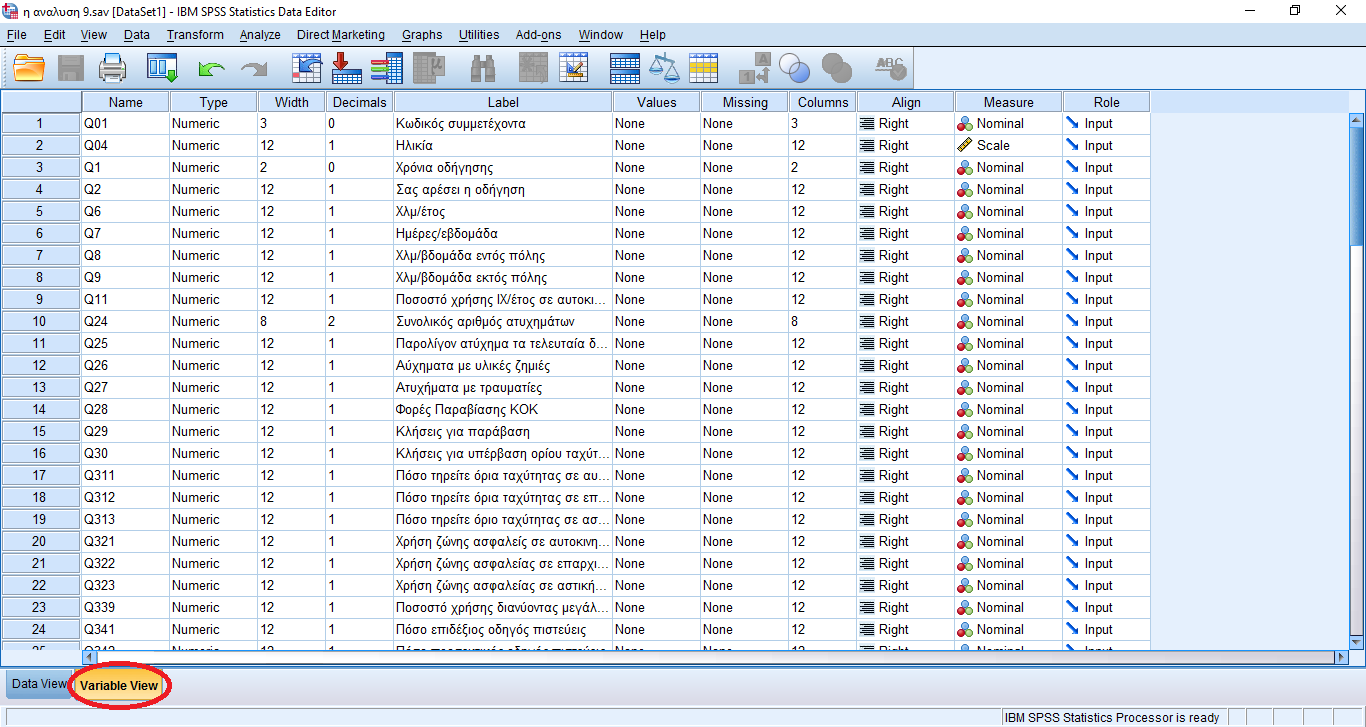Click the vertical scrollbar down arrow

point(1357,642)
